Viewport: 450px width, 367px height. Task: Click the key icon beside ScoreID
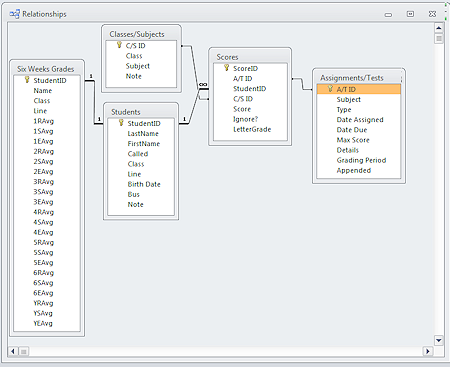coord(227,68)
